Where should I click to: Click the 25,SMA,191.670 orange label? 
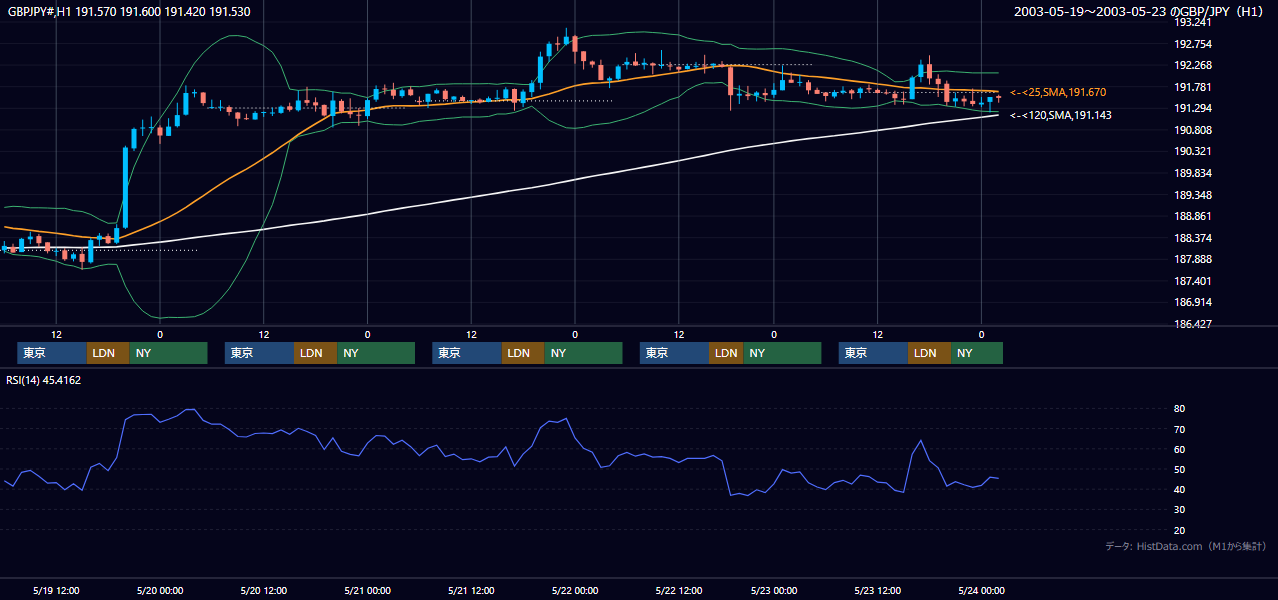pyautogui.click(x=1058, y=92)
